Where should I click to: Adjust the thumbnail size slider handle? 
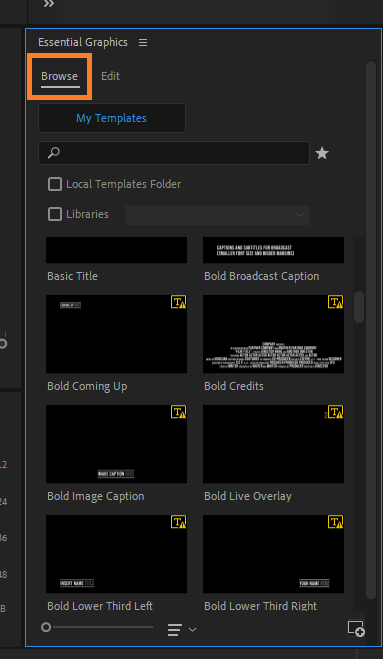46,627
